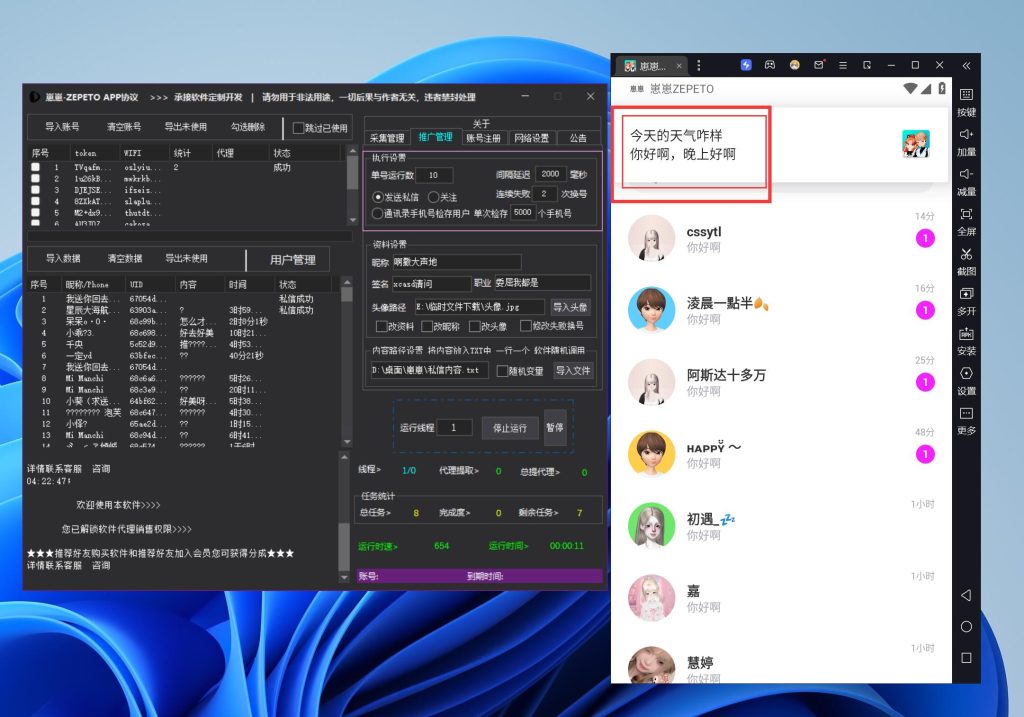Switch to the 采集管理 tab
The width and height of the screenshot is (1024, 717).
pyautogui.click(x=386, y=138)
